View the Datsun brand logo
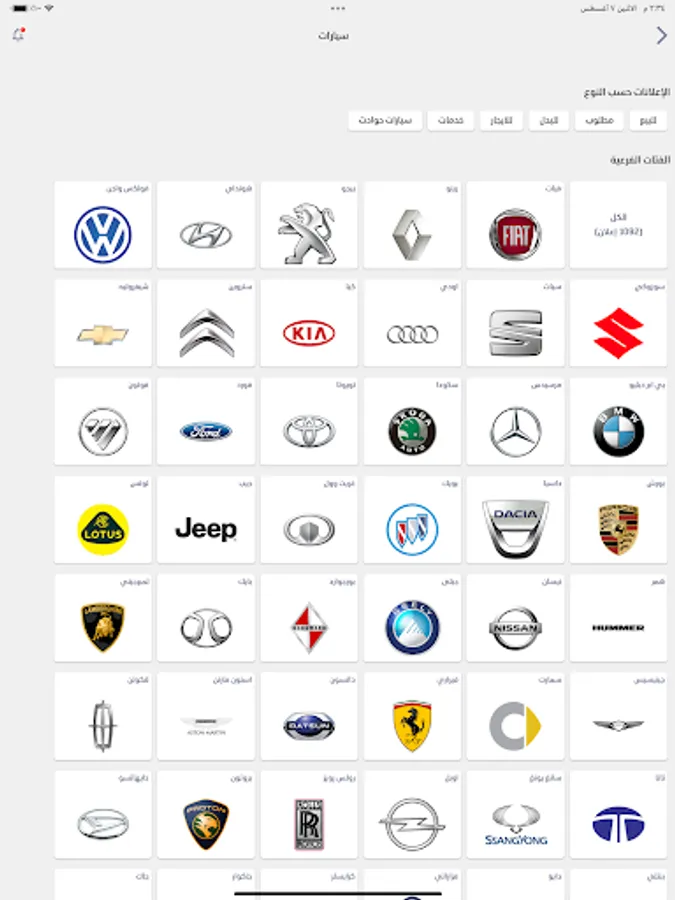 [x=309, y=727]
